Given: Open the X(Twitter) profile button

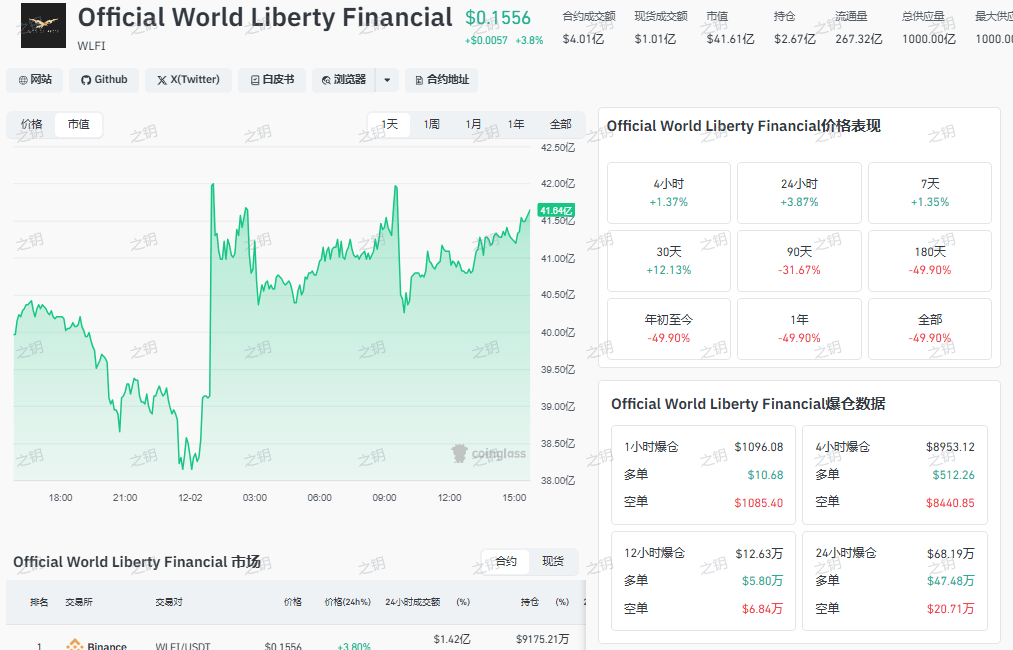Looking at the screenshot, I should (188, 80).
